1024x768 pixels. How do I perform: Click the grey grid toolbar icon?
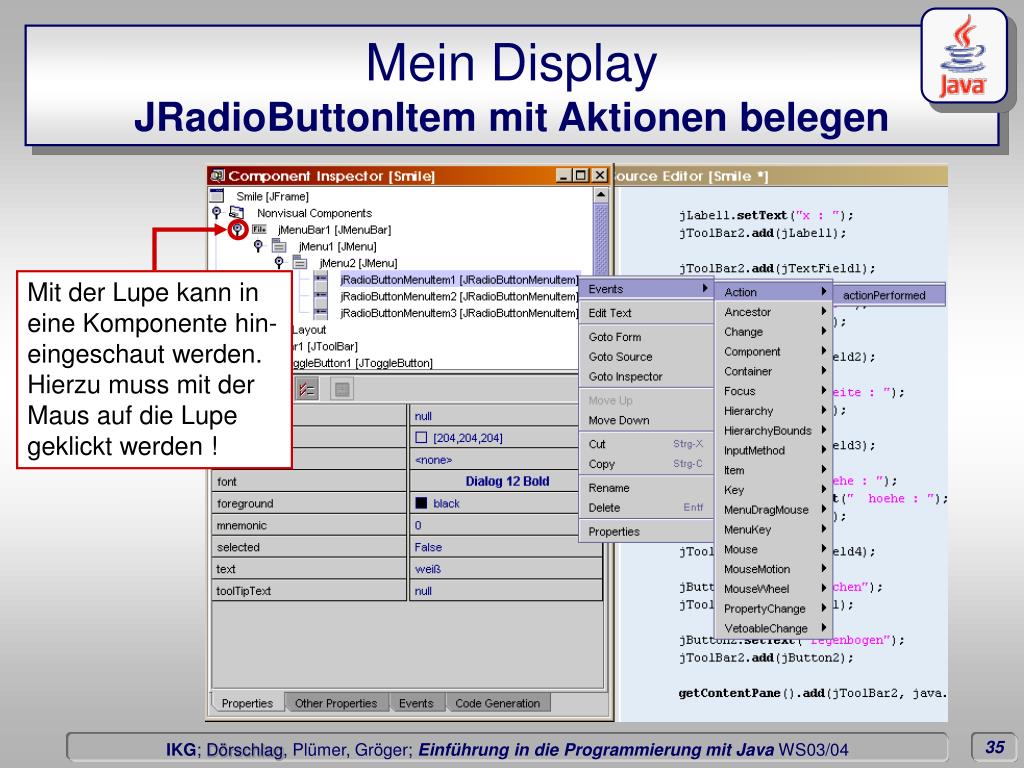pyautogui.click(x=342, y=389)
